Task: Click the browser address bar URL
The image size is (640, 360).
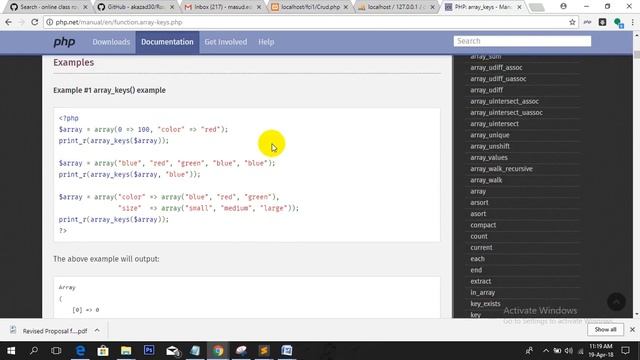Action: (119, 22)
